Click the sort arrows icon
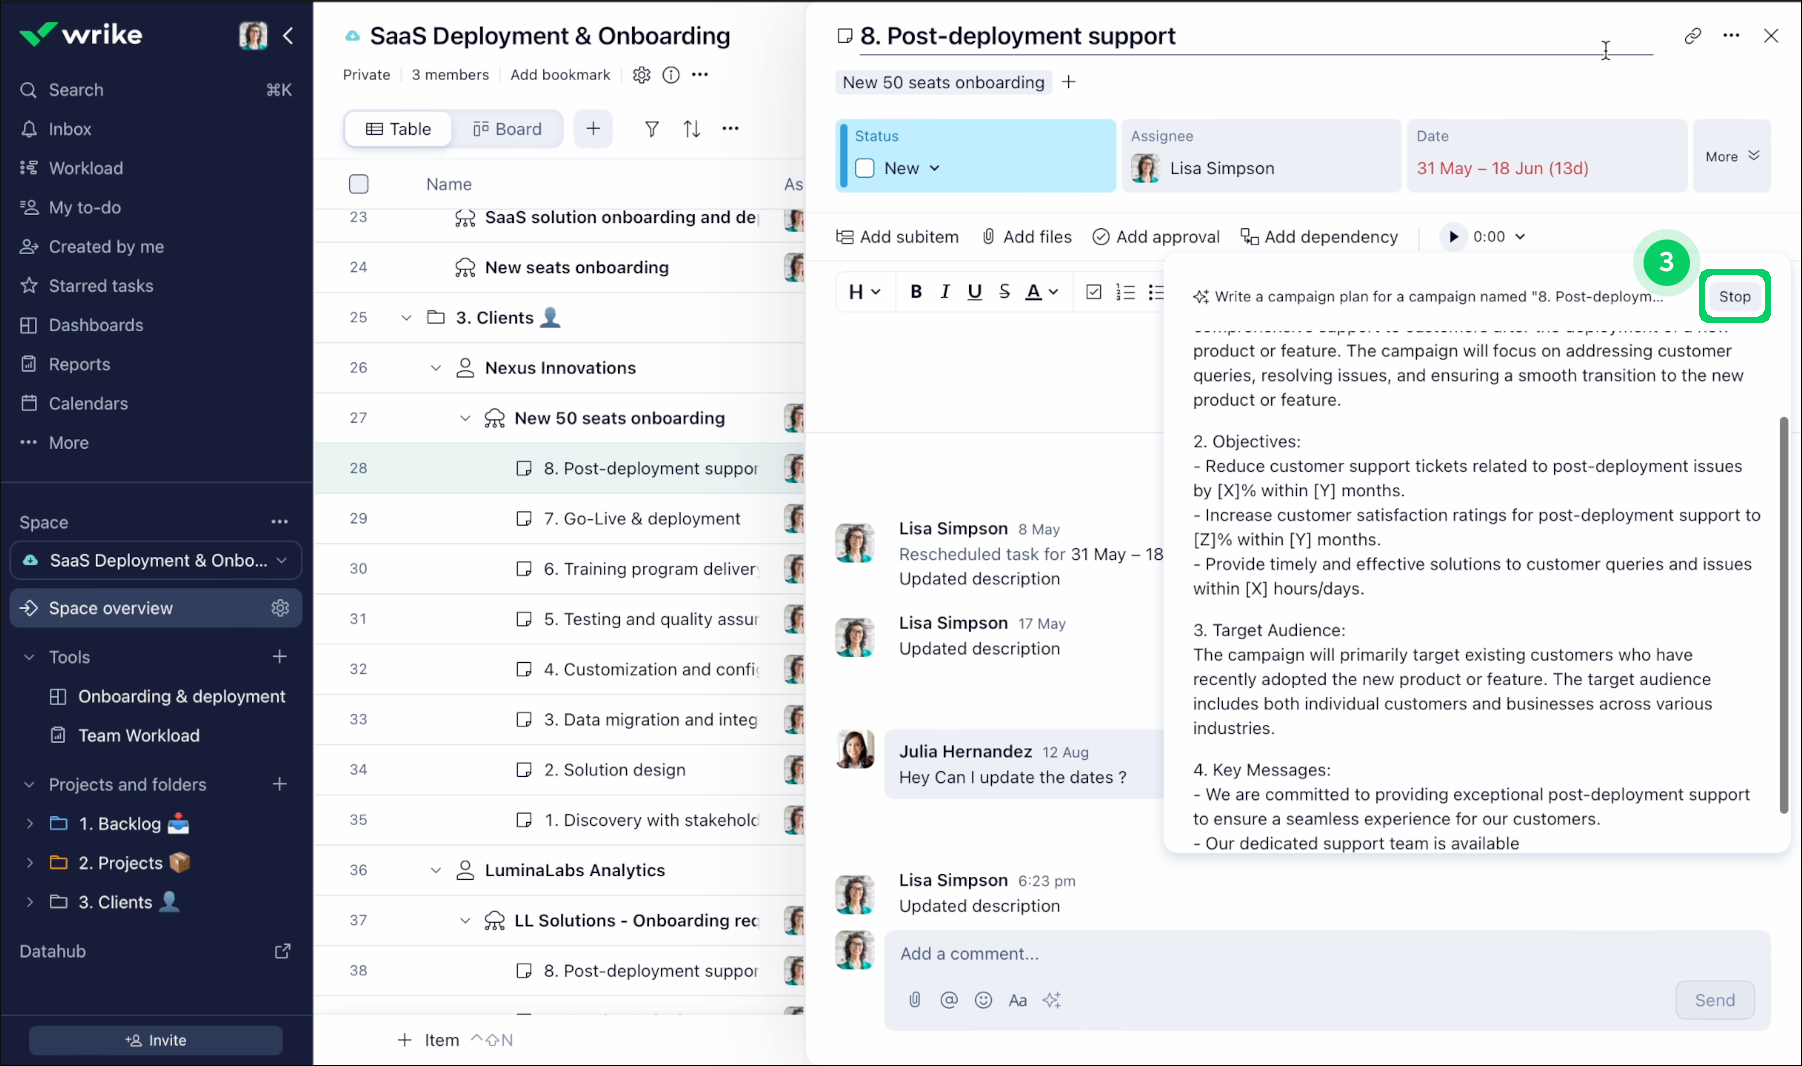Image resolution: width=1802 pixels, height=1066 pixels. (691, 129)
